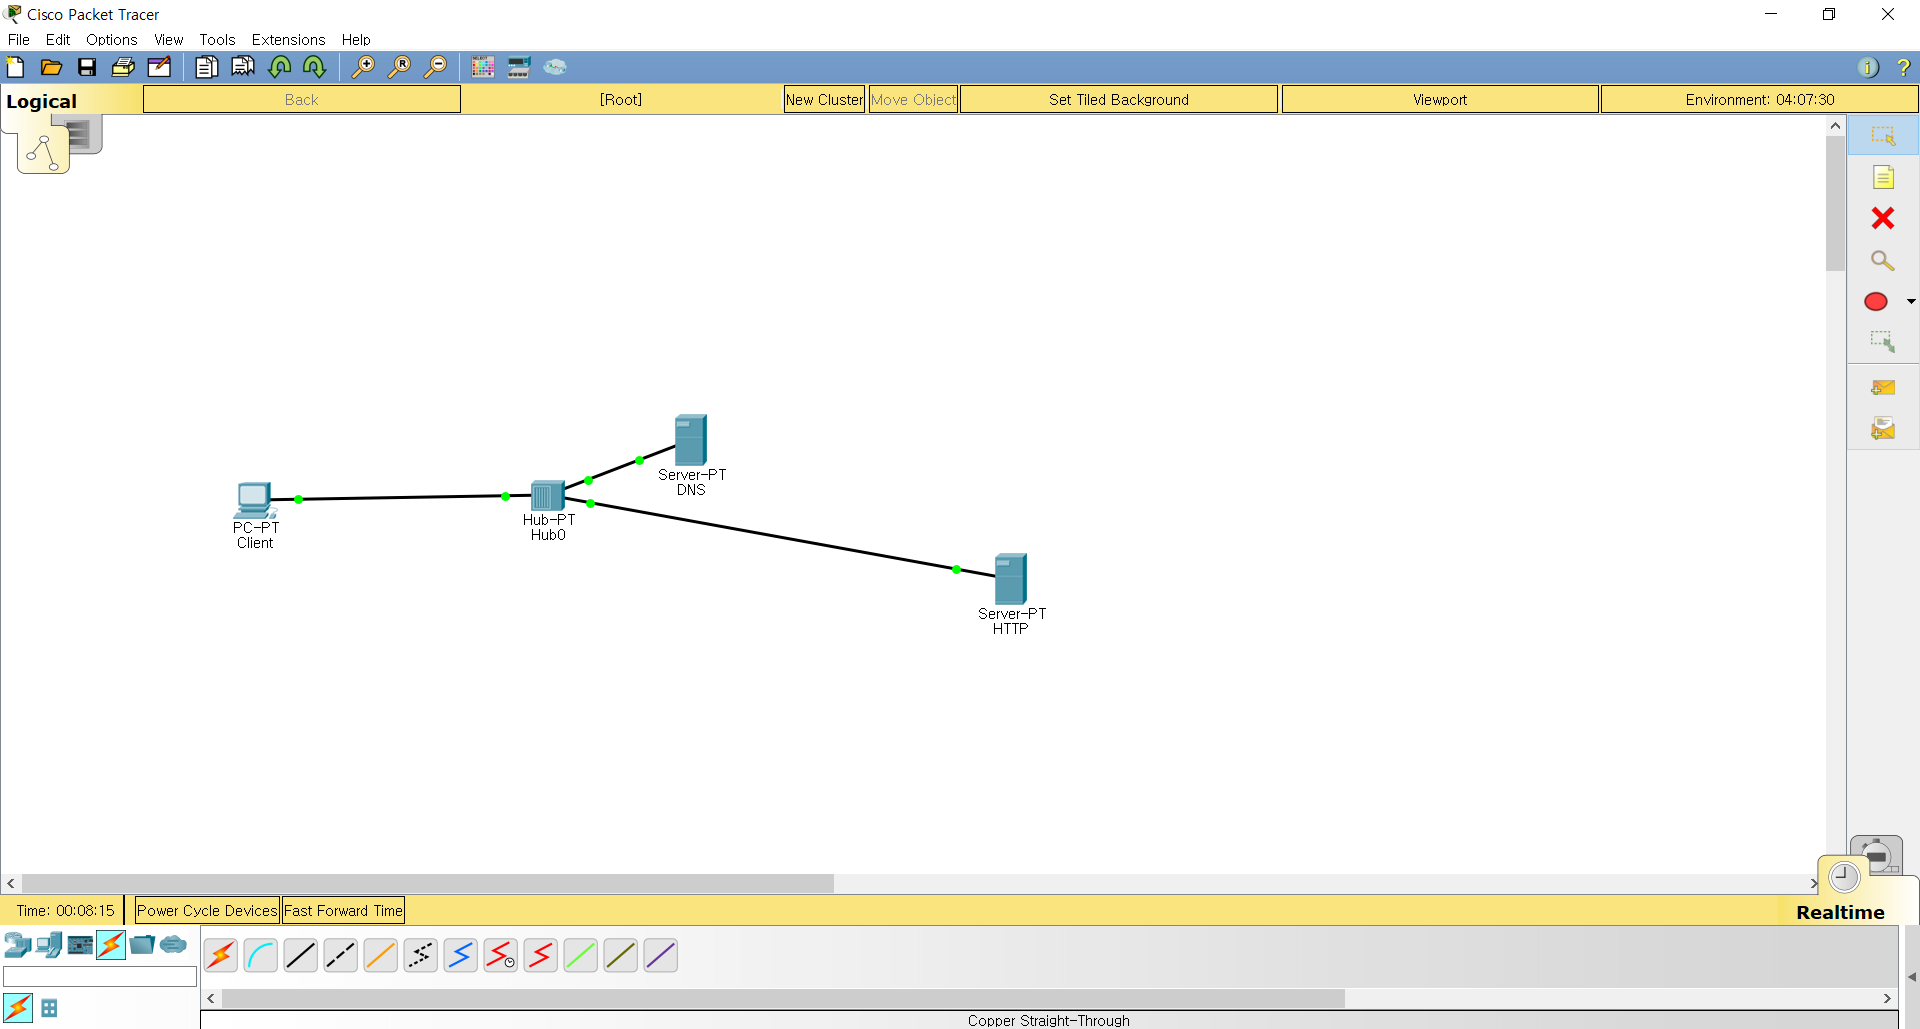Pick the dotted Phone cable
1920x1029 pixels.
(x=421, y=956)
